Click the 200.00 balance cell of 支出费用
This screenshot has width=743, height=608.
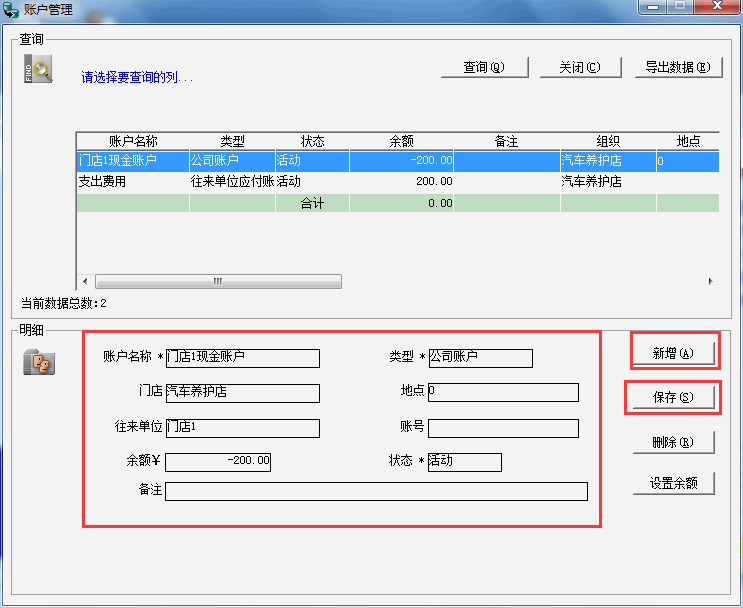(x=401, y=181)
